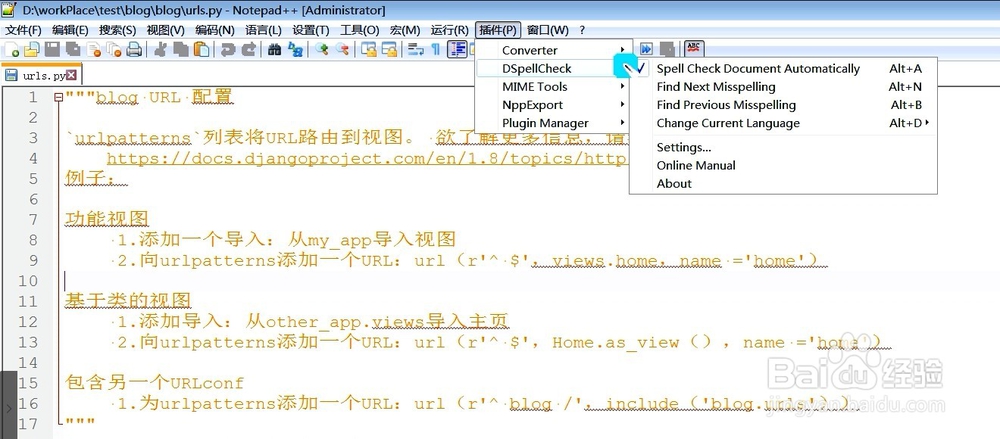Choose Find Previous Misspelling
Screen dimensions: 1000x439
(x=783, y=105)
